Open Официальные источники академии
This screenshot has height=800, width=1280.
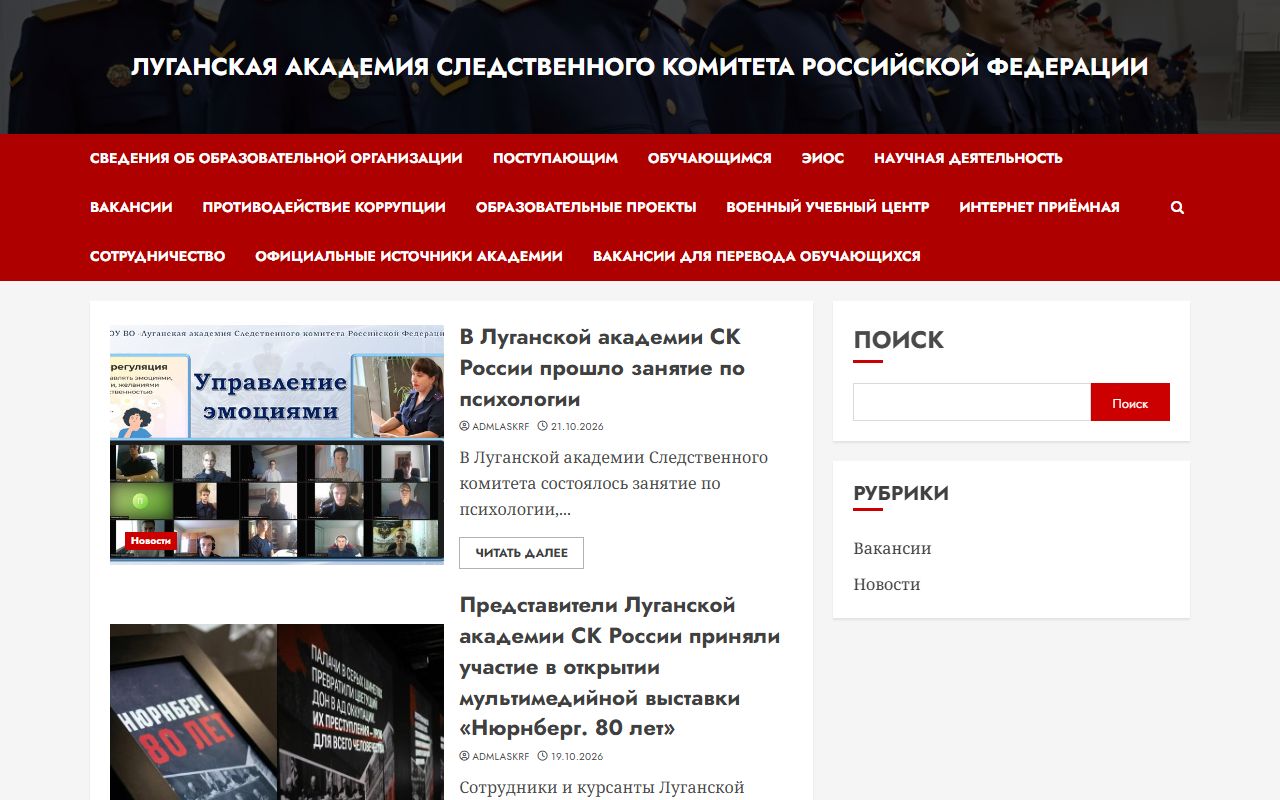(409, 256)
